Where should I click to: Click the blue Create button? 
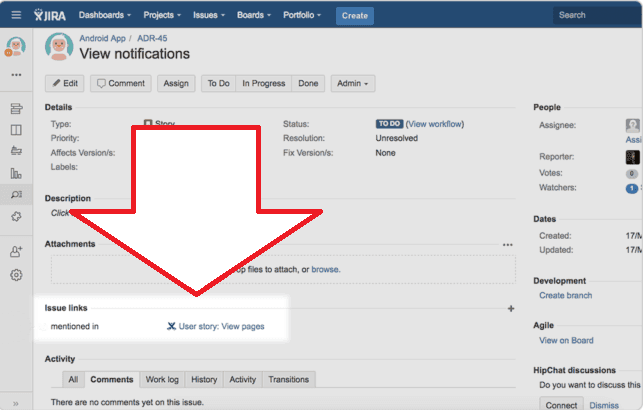tap(354, 16)
